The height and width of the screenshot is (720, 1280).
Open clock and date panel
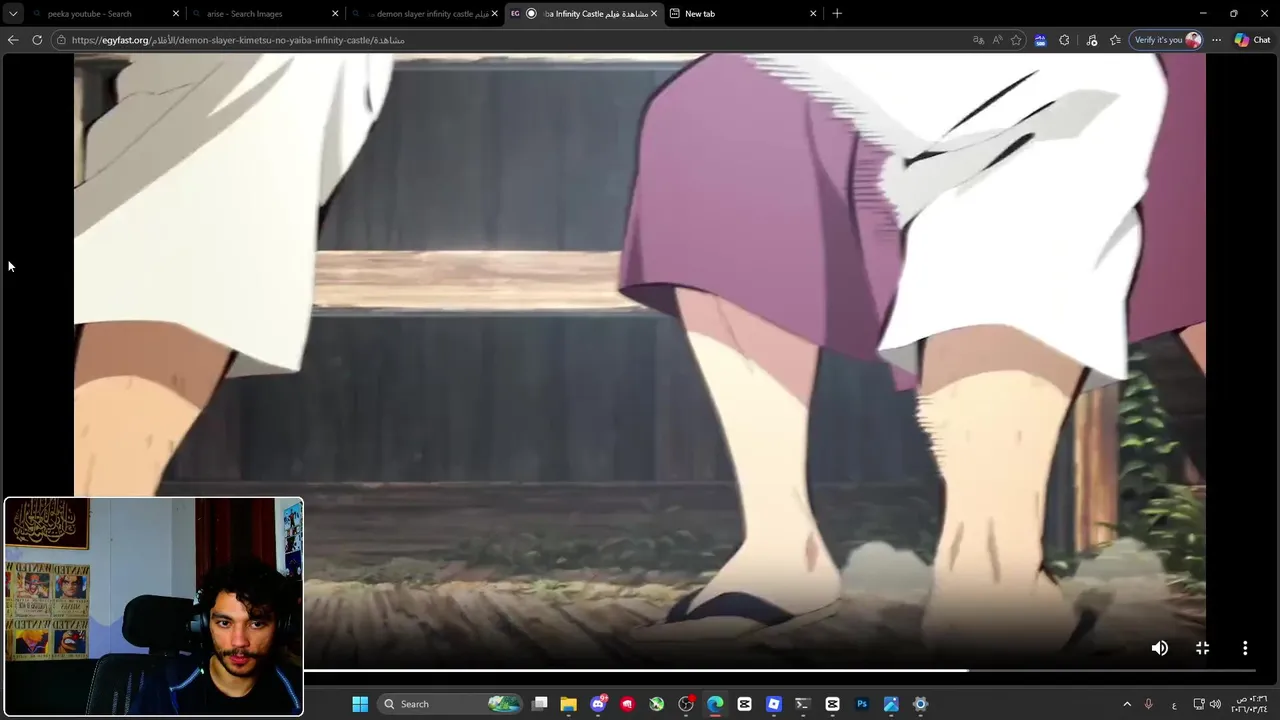(1249, 704)
